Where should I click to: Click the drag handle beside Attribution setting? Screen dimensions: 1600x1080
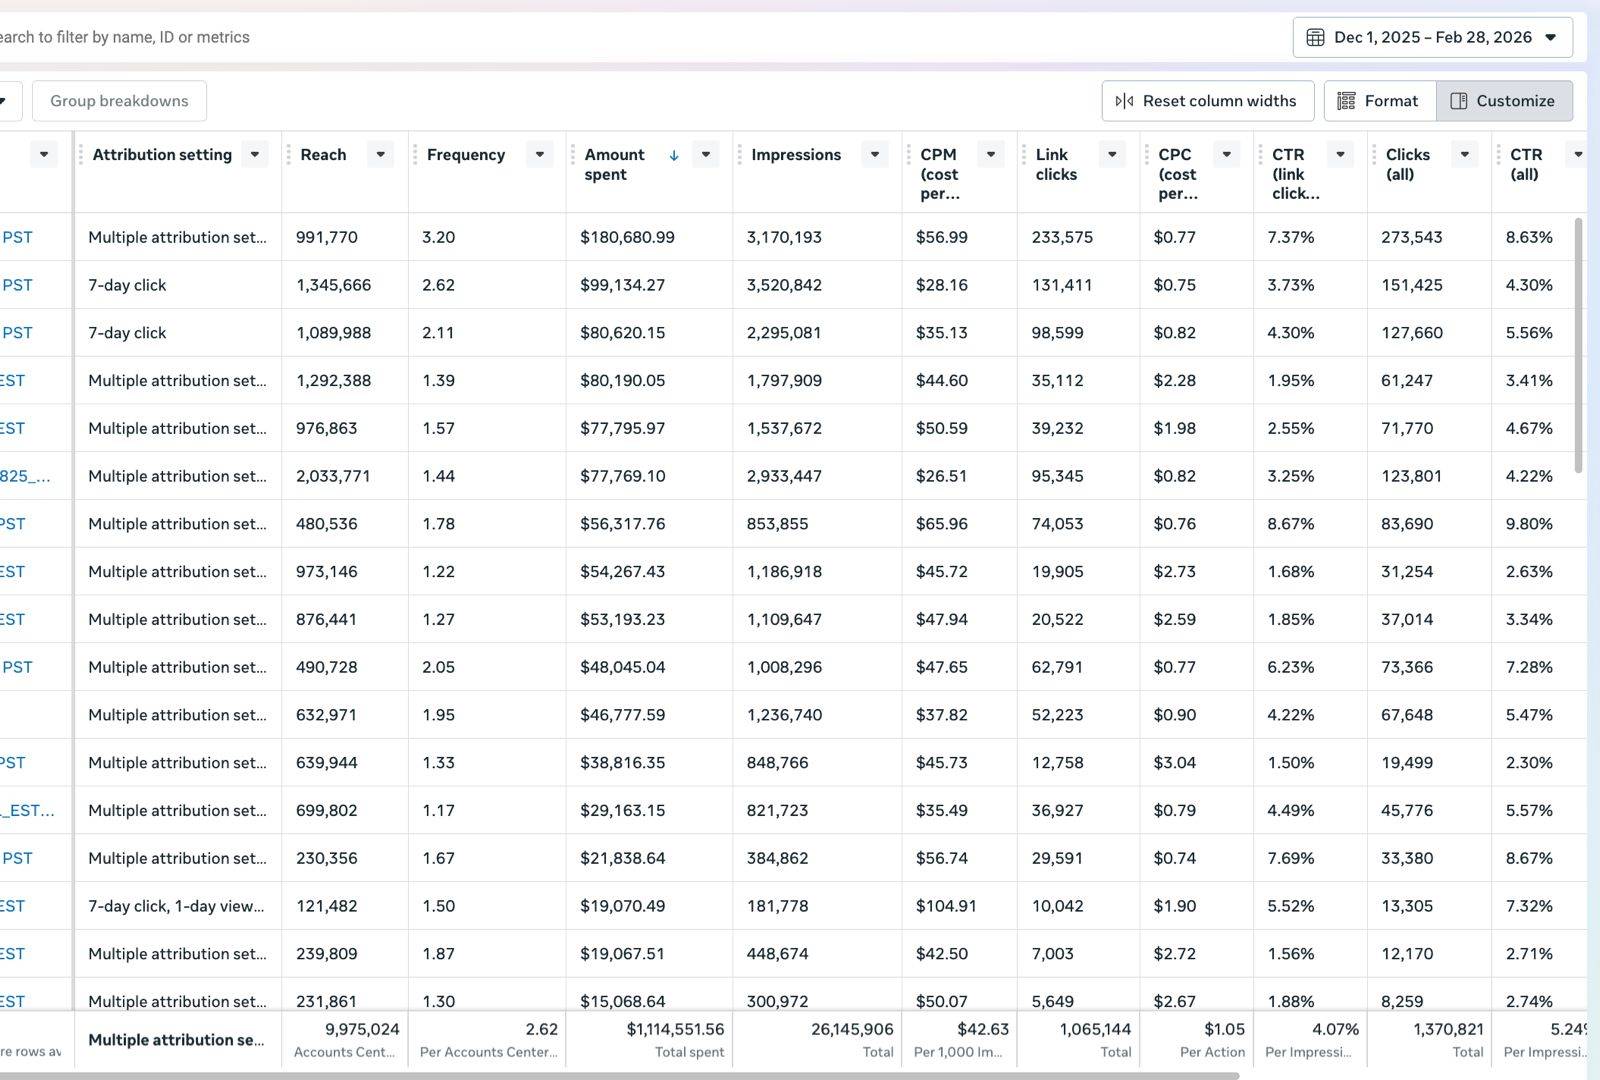(81, 155)
